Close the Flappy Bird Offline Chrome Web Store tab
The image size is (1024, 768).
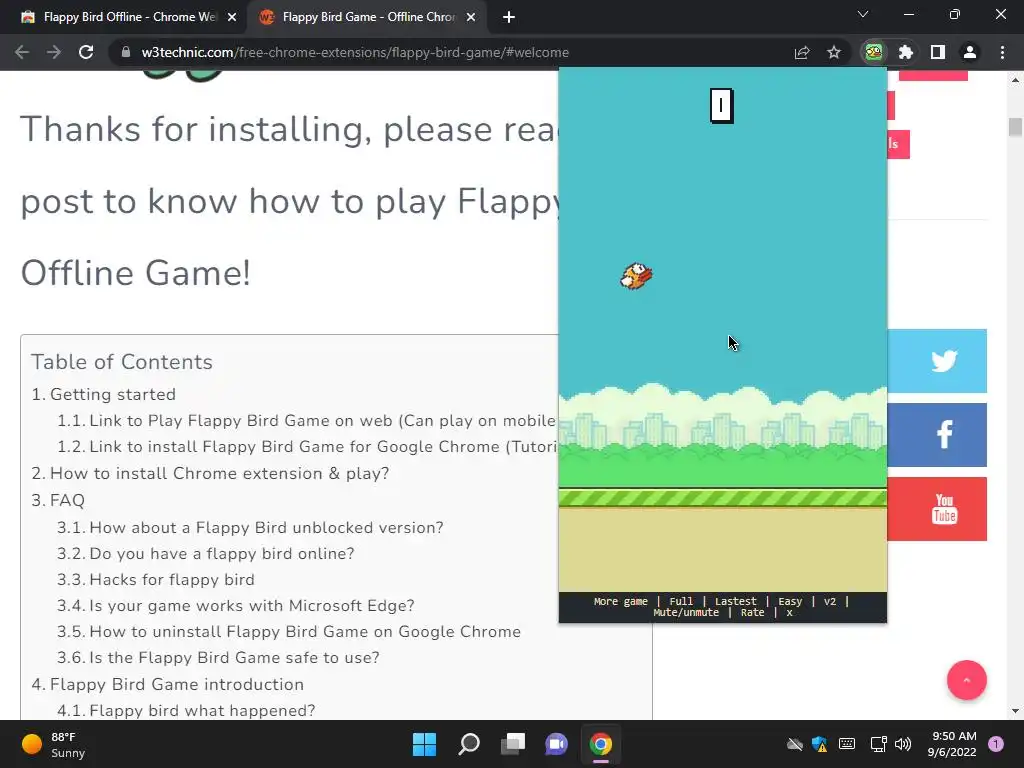pyautogui.click(x=232, y=17)
